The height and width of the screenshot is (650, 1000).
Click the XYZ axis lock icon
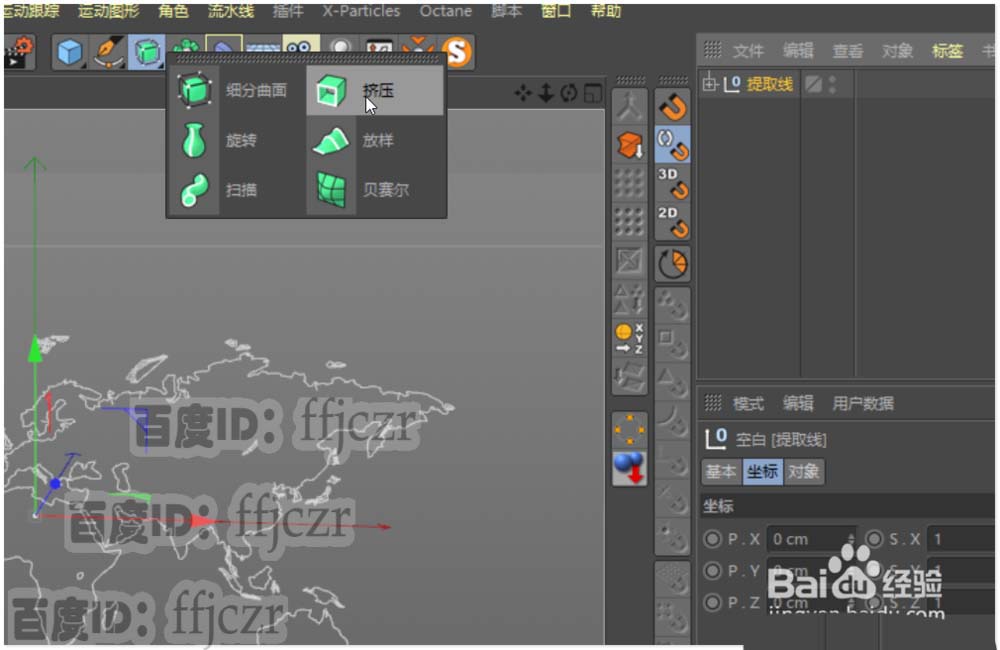pos(629,339)
